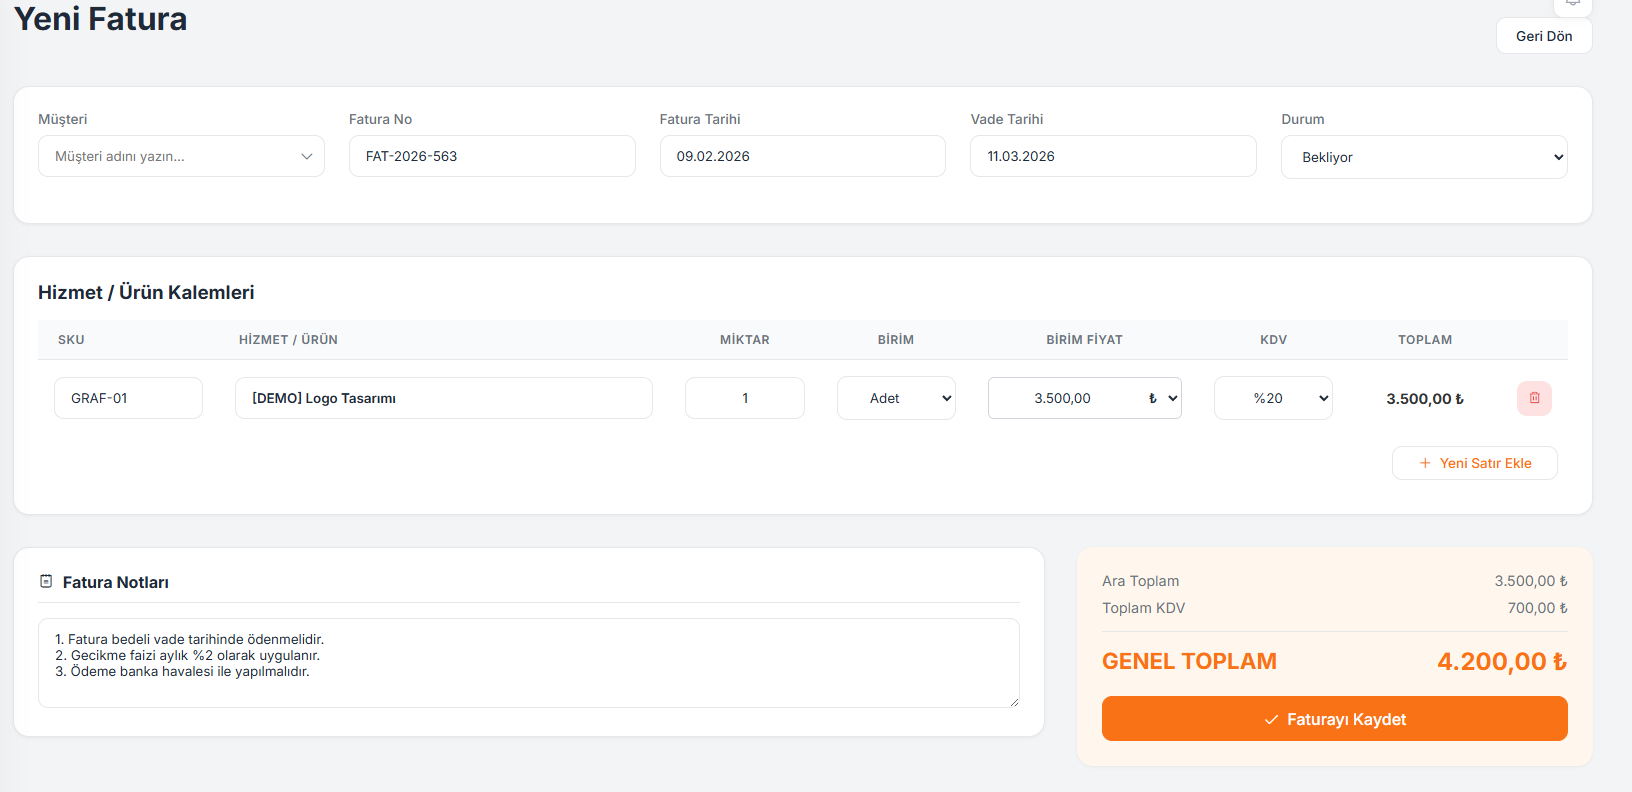Screen dimensions: 1632x792
Task: Click the BİRİM FİYAT column header
Action: point(1084,340)
